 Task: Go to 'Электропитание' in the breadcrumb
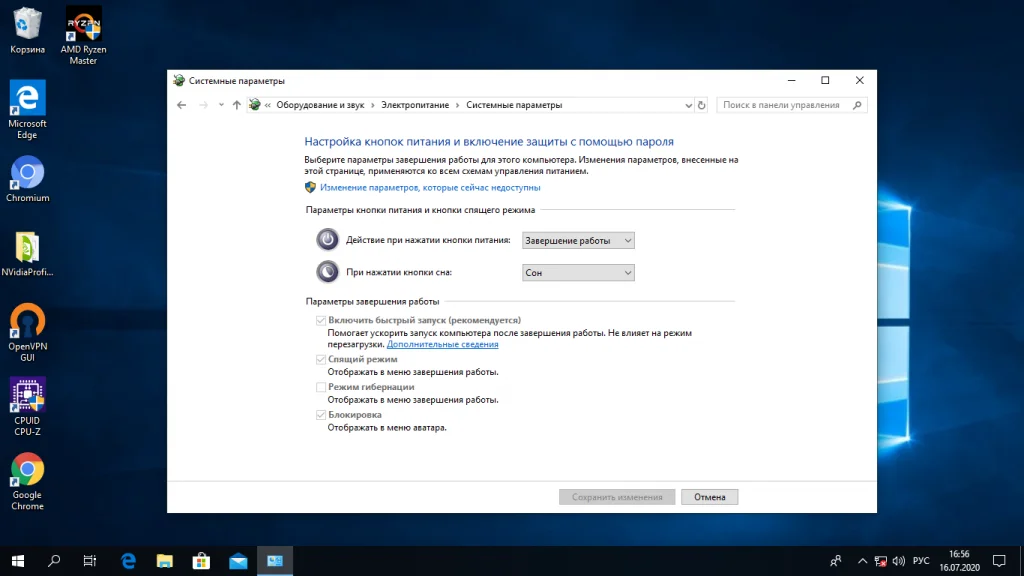(x=415, y=105)
